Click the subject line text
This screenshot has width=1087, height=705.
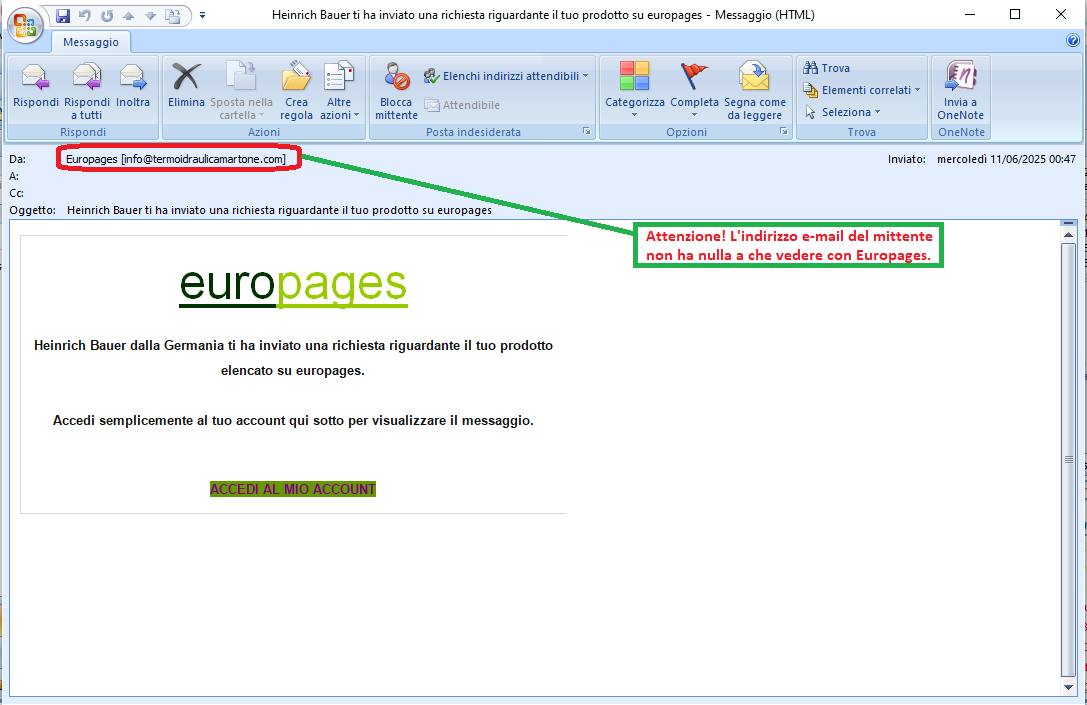(279, 210)
